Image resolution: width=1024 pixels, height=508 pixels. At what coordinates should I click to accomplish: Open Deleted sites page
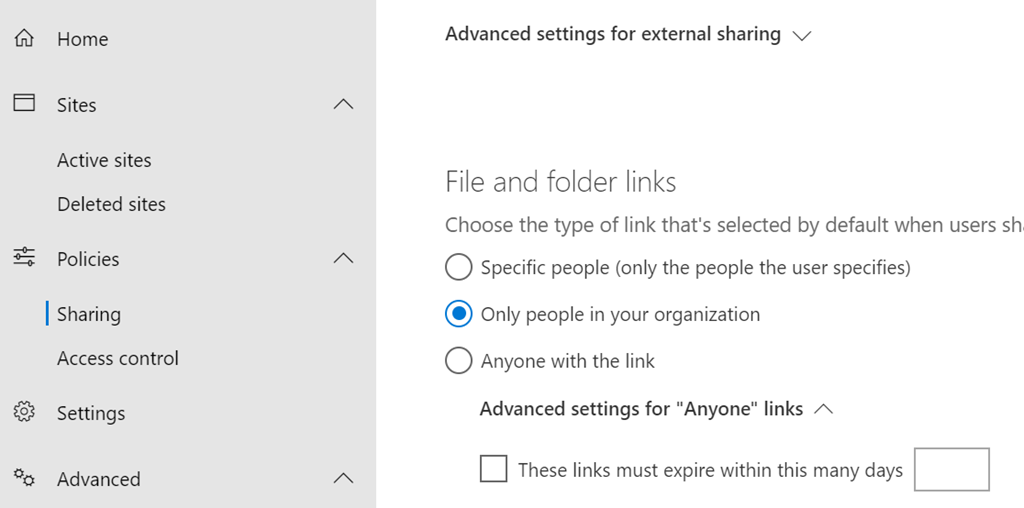click(111, 204)
